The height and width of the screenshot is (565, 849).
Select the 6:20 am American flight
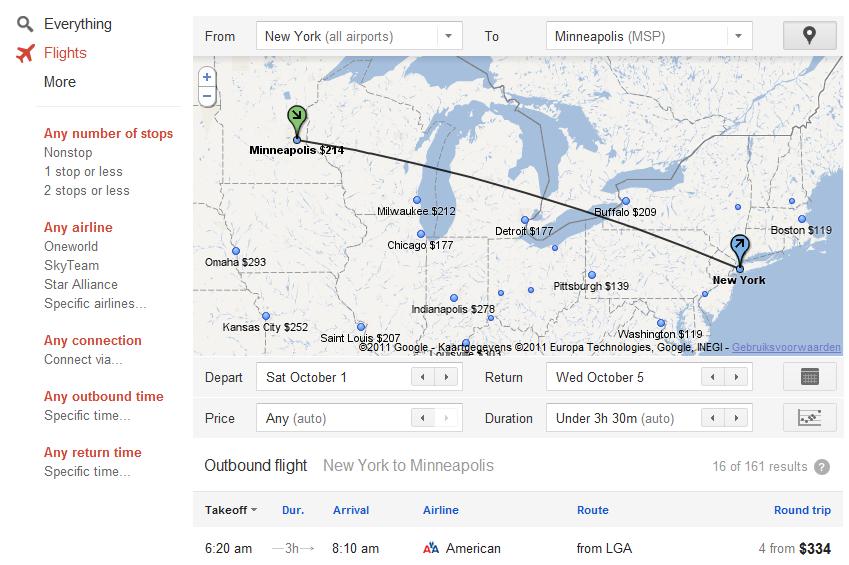click(x=518, y=548)
